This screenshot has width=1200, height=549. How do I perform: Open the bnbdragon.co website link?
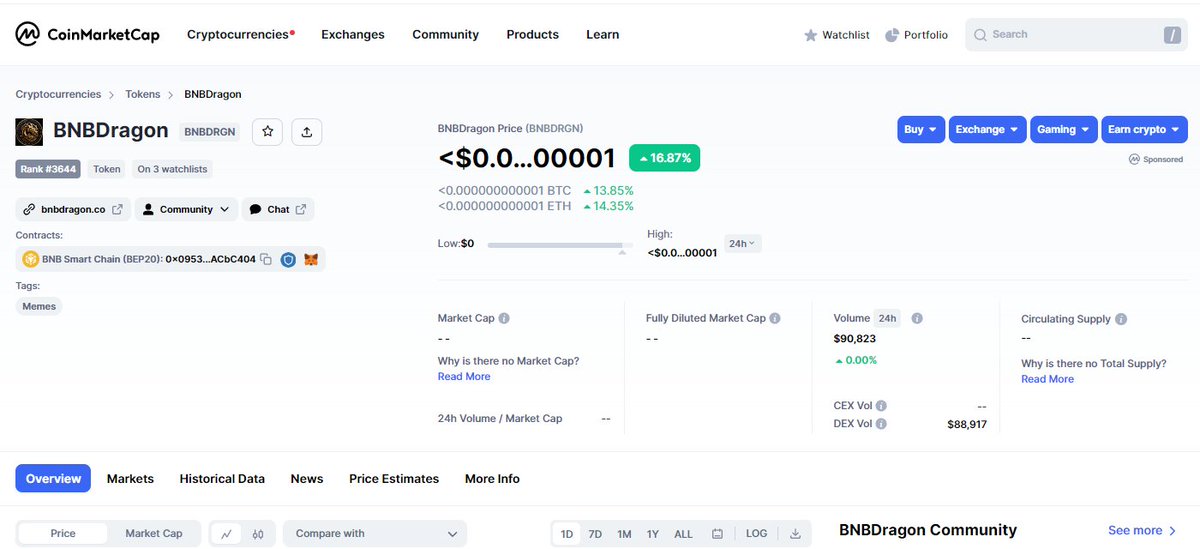click(73, 209)
